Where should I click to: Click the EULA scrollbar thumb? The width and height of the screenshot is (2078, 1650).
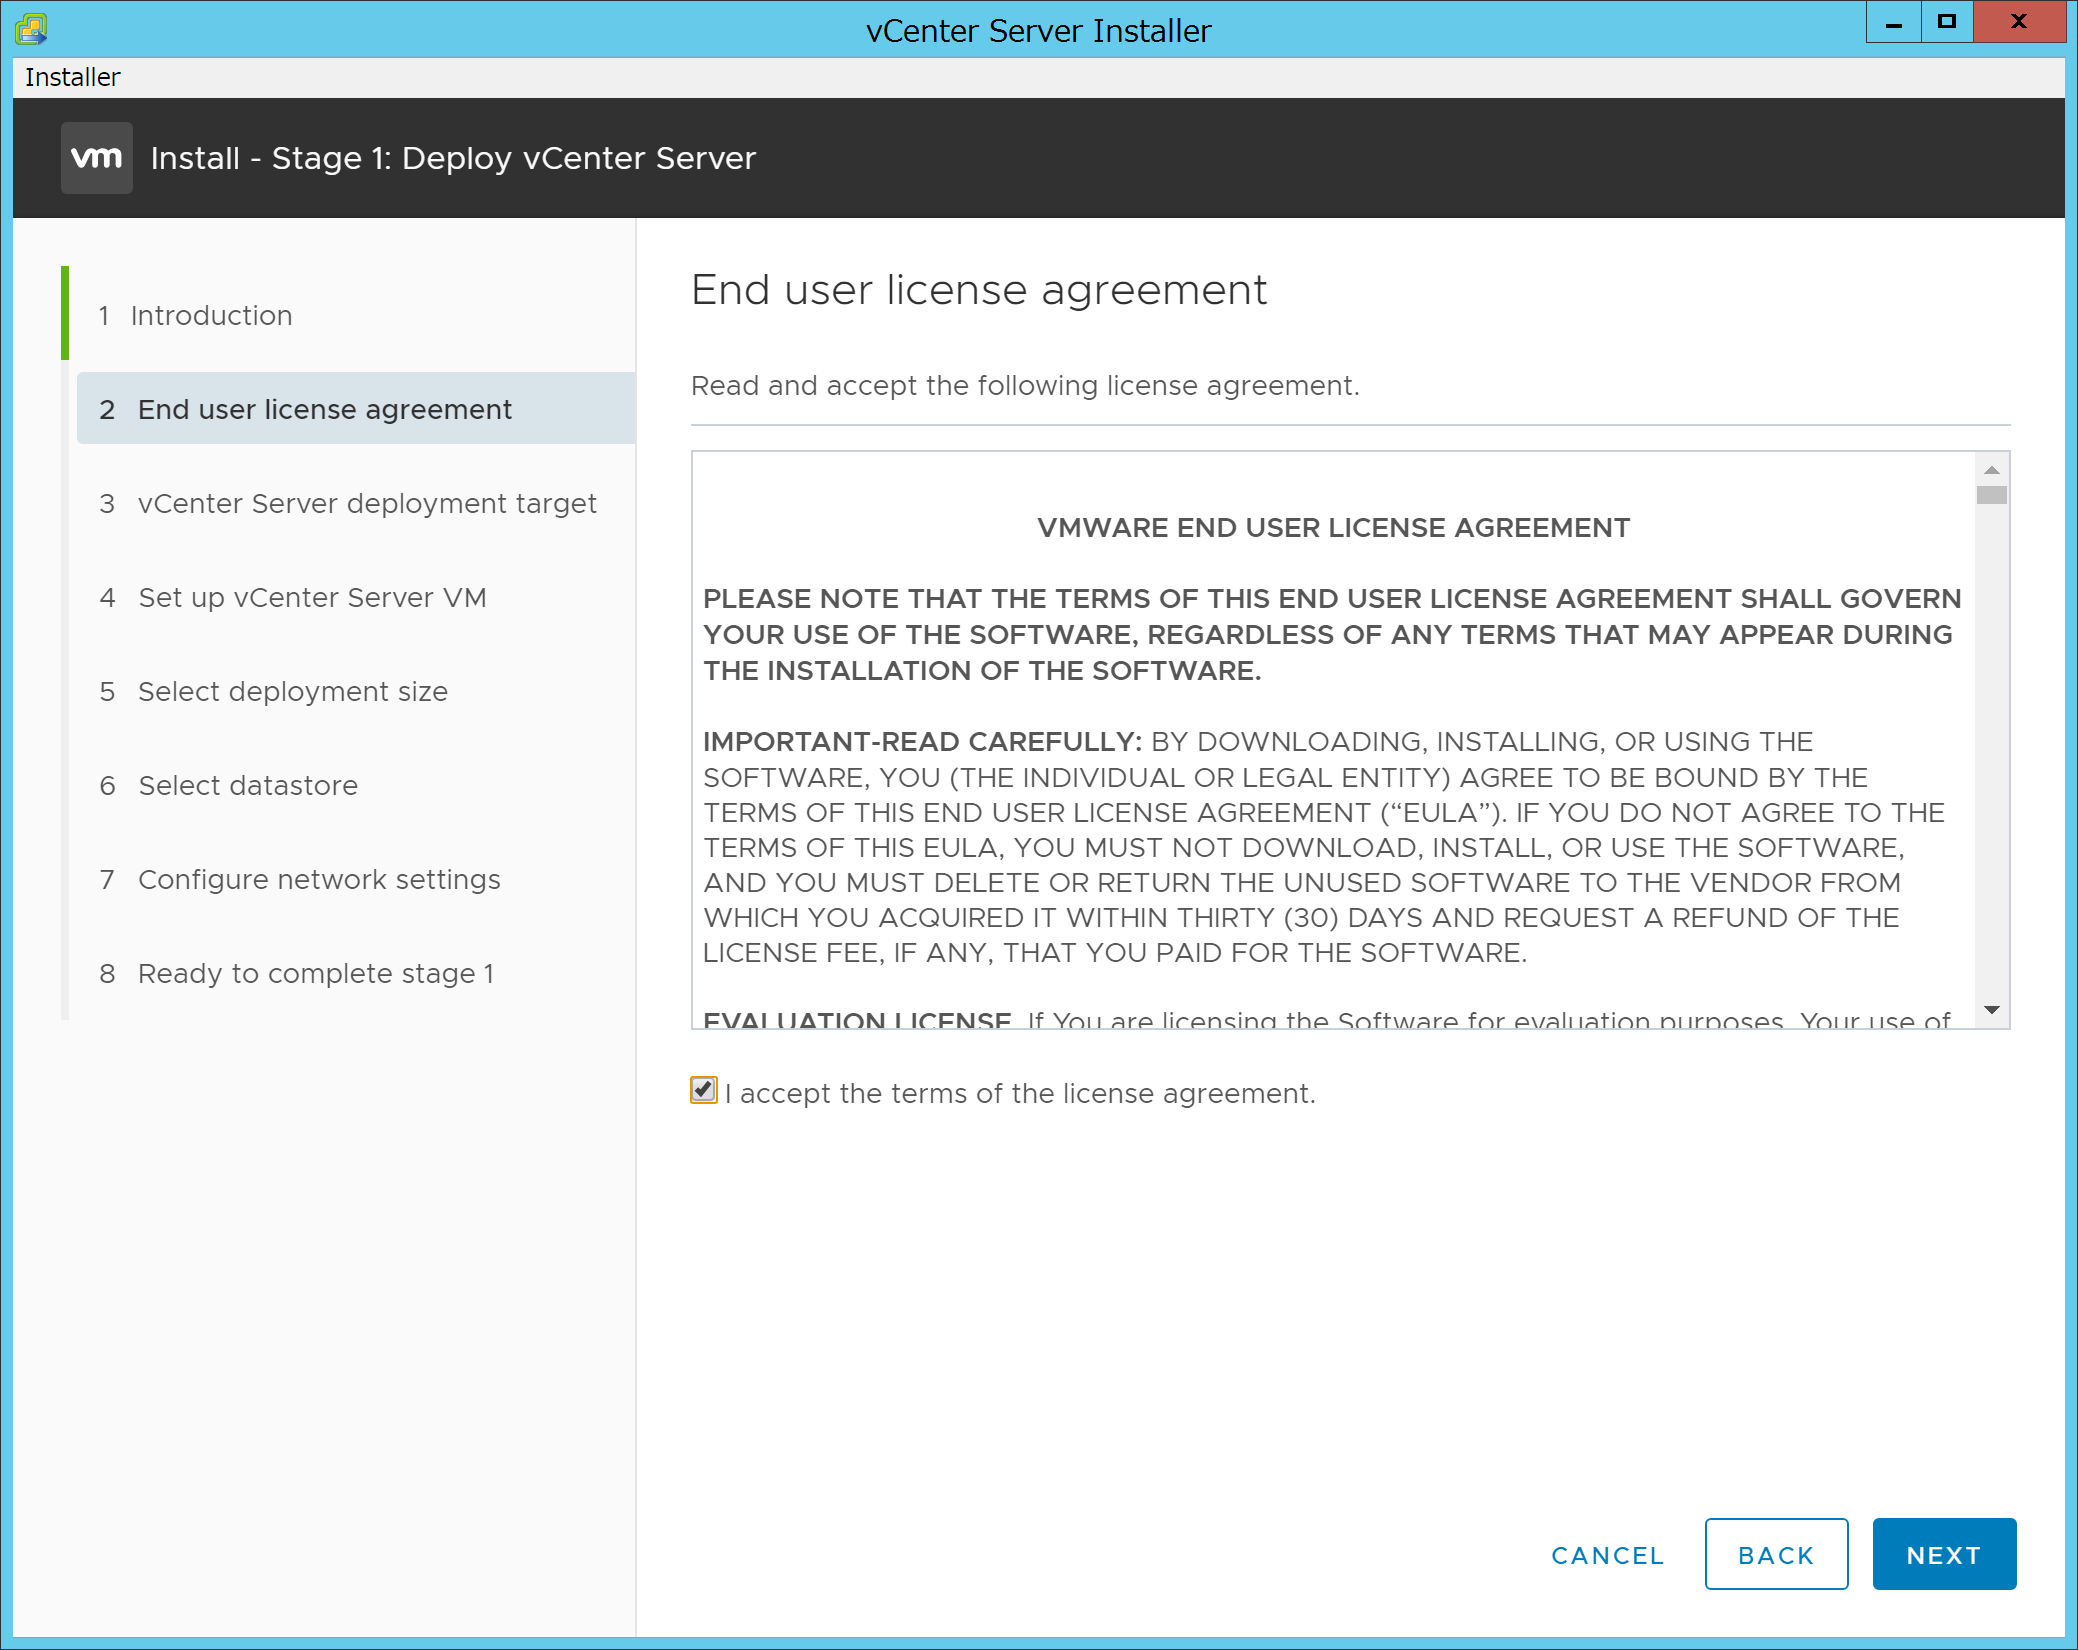pyautogui.click(x=1992, y=495)
